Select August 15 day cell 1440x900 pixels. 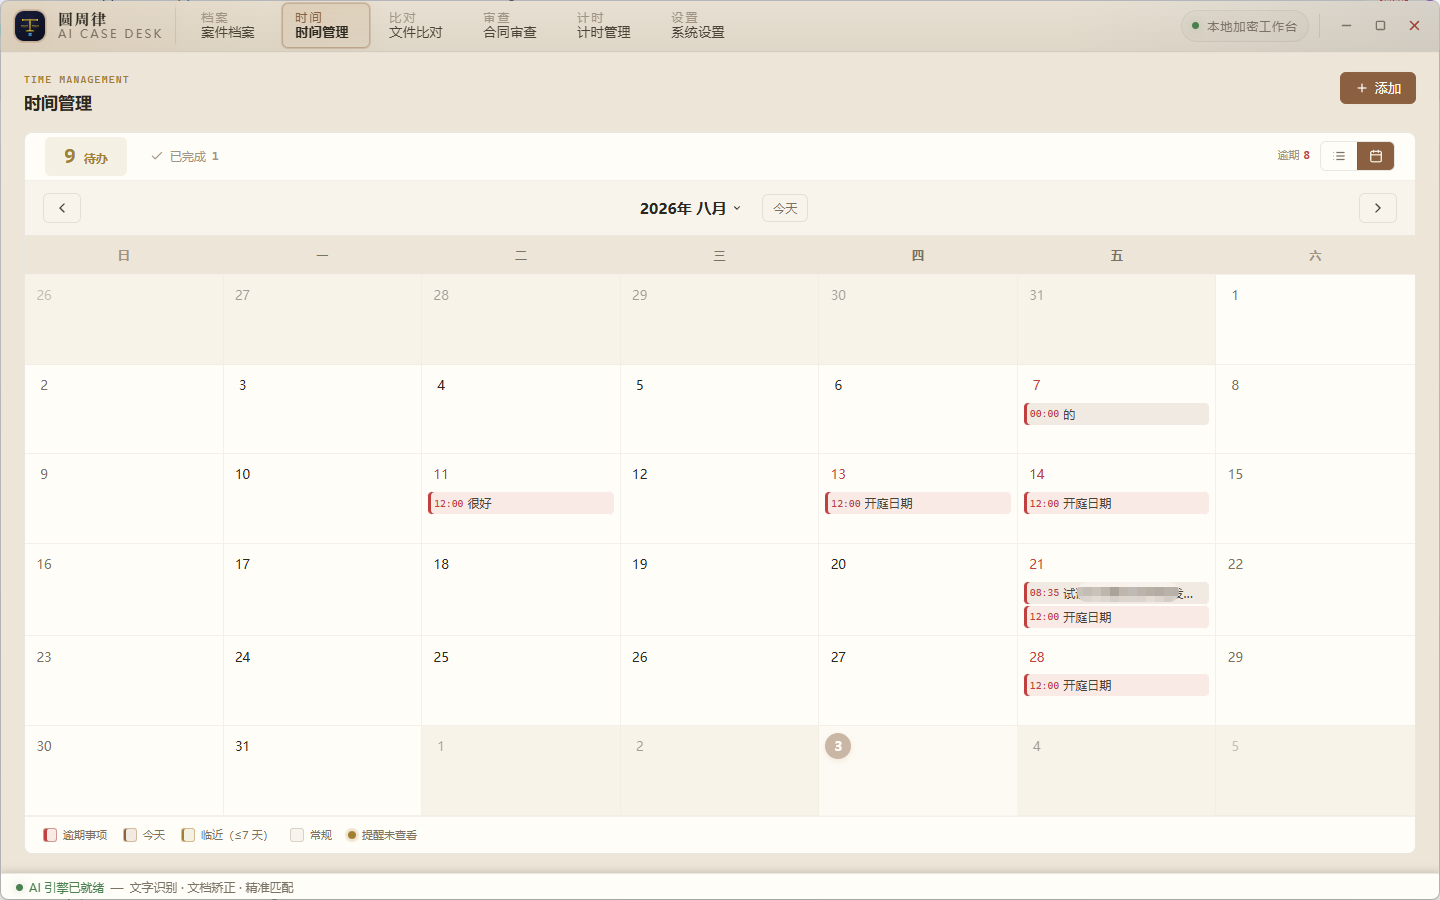[1315, 498]
